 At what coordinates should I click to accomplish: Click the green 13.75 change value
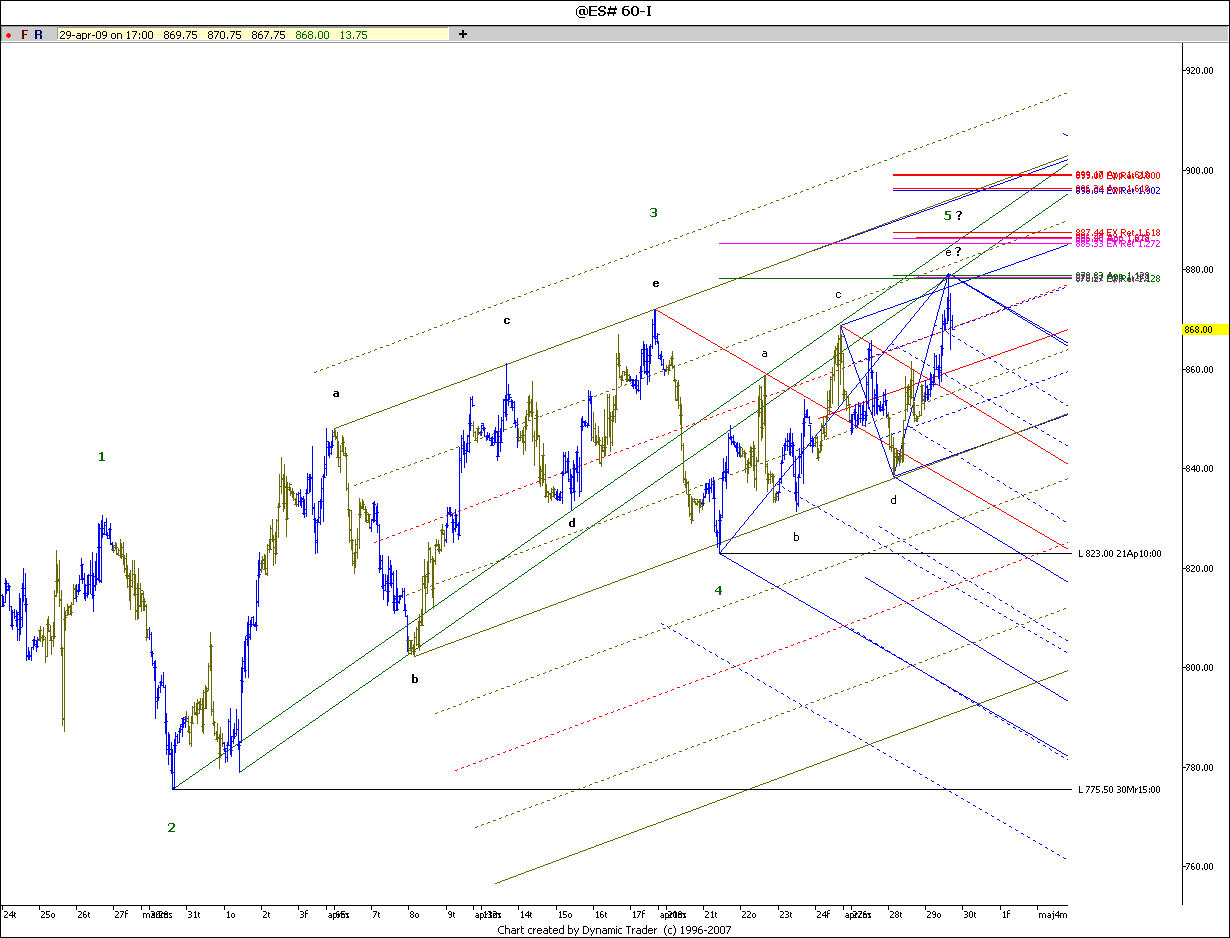click(354, 34)
